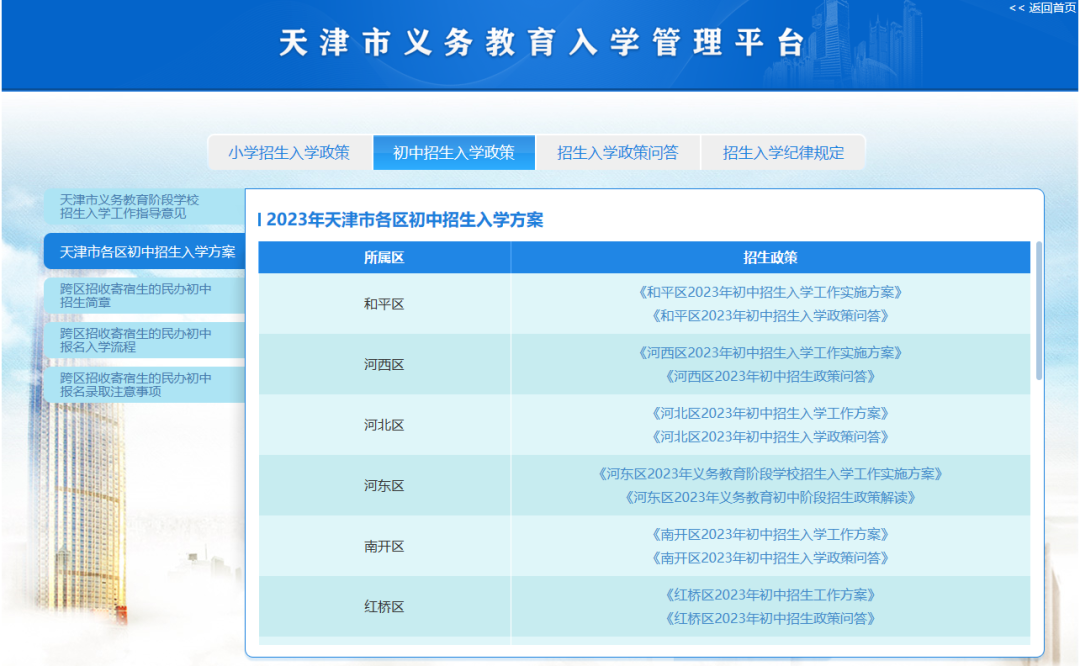Click the 天津市义务教育入学管理平台 title banner
The width and height of the screenshot is (1080, 666).
pyautogui.click(x=543, y=43)
